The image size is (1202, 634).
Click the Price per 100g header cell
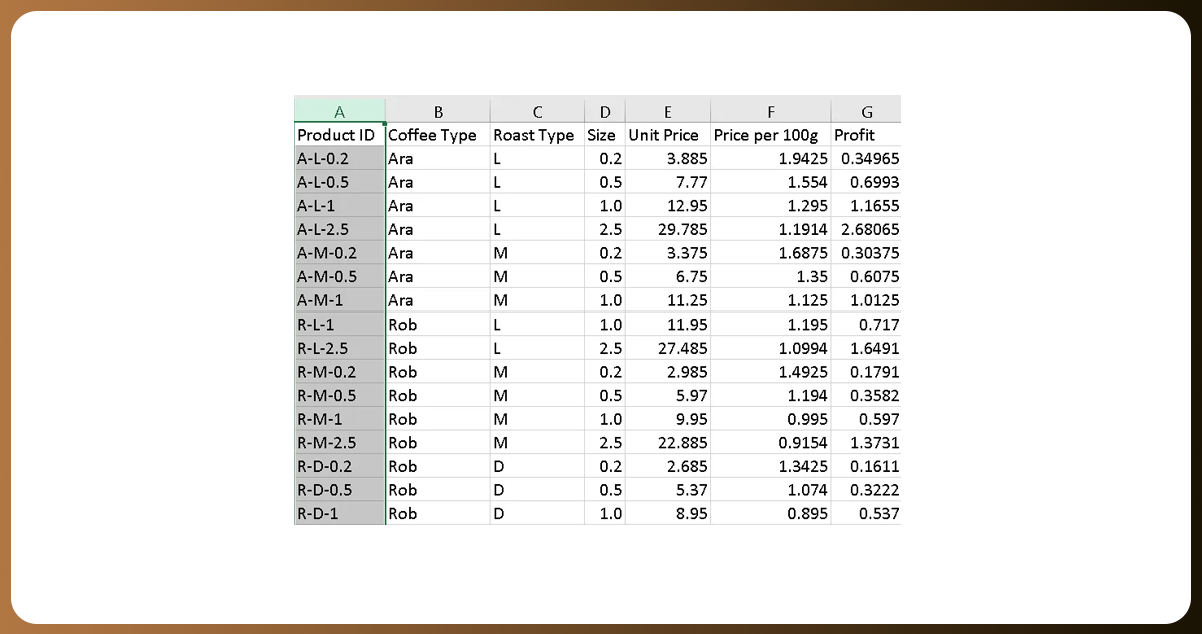(770, 135)
